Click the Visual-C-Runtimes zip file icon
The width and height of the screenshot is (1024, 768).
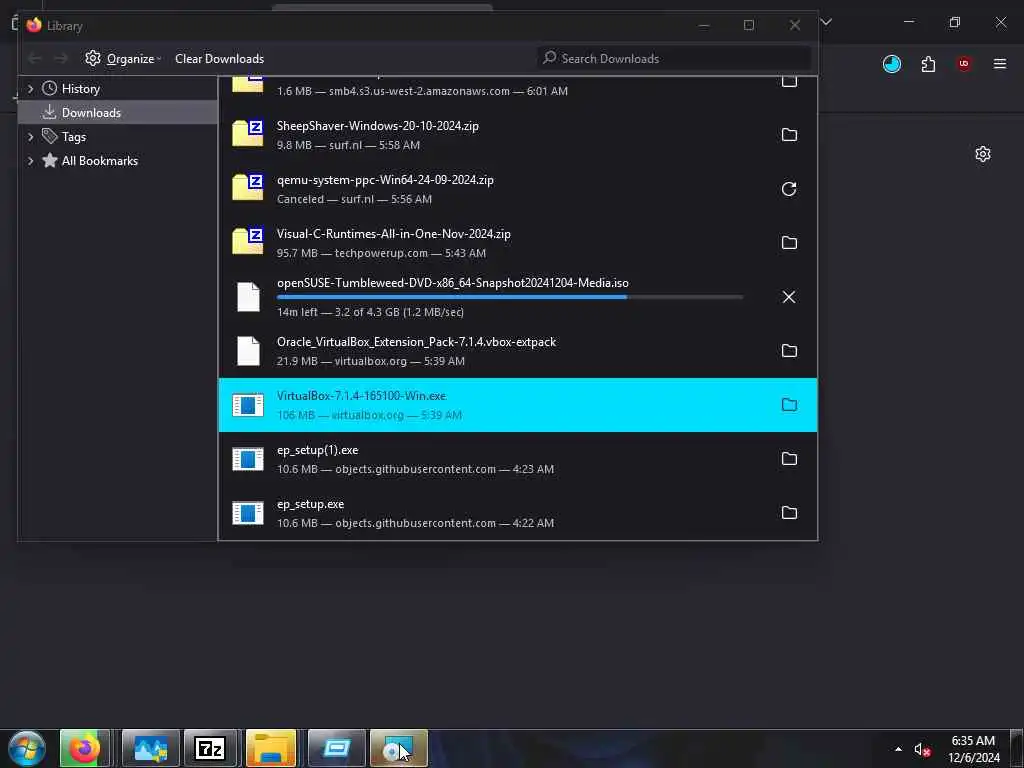[248, 242]
